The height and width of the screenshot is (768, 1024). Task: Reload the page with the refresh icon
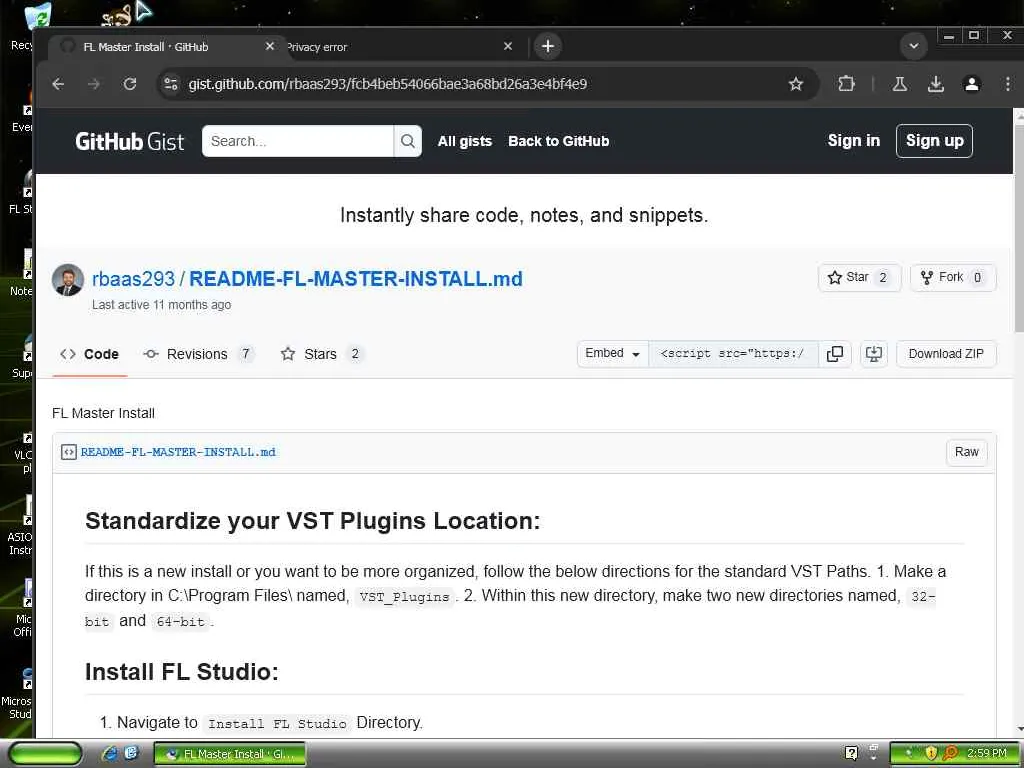click(x=130, y=84)
